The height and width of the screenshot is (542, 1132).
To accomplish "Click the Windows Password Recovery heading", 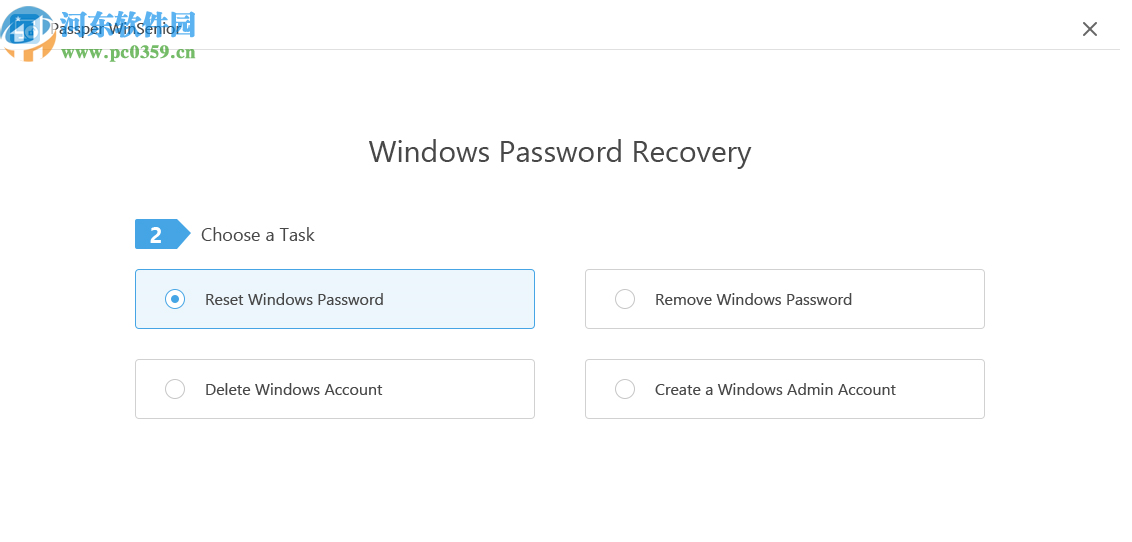I will 559,152.
